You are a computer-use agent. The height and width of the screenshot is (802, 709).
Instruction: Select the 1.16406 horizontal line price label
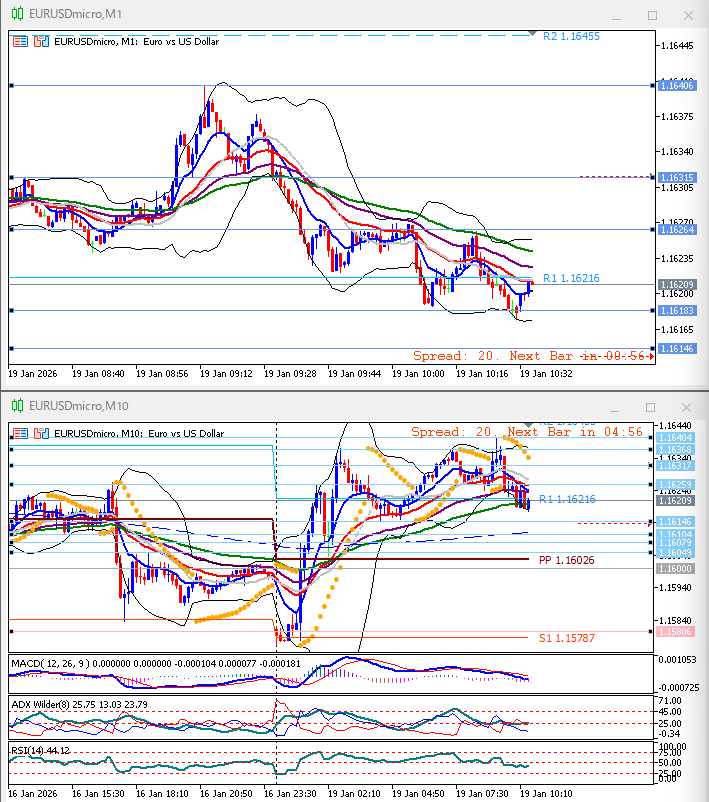point(677,86)
